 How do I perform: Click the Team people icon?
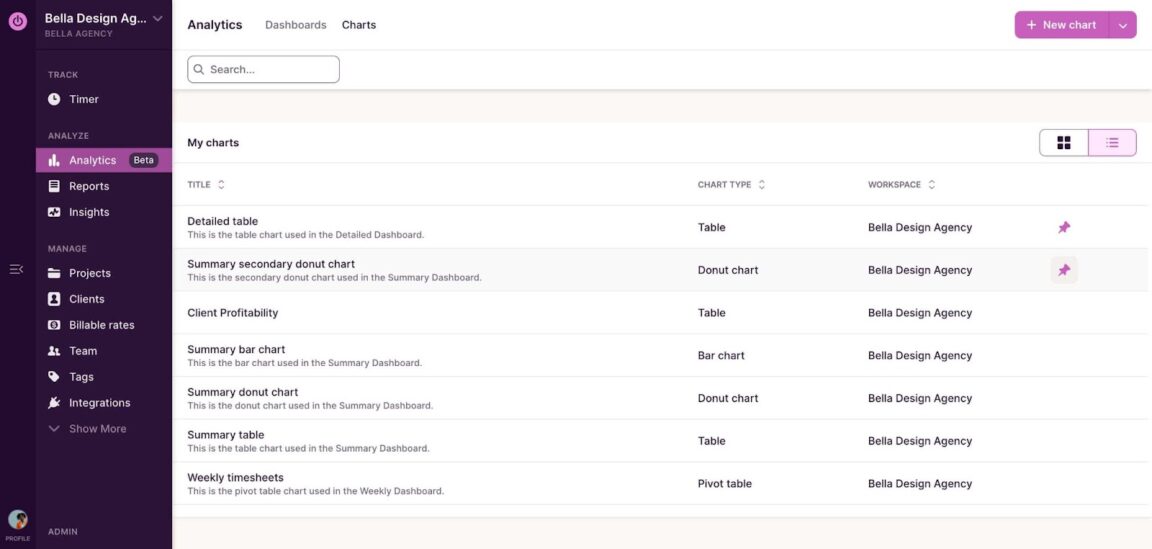tap(54, 351)
